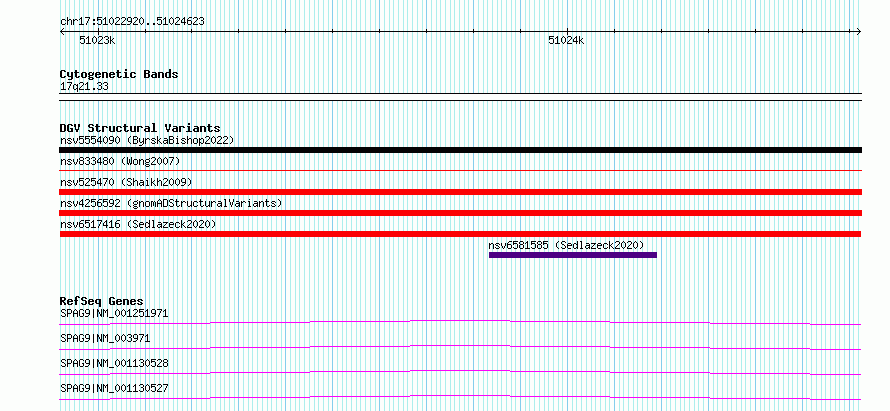Click the 17q21.33 cytogenetic band bar
The width and height of the screenshot is (890, 411).
[x=460, y=97]
